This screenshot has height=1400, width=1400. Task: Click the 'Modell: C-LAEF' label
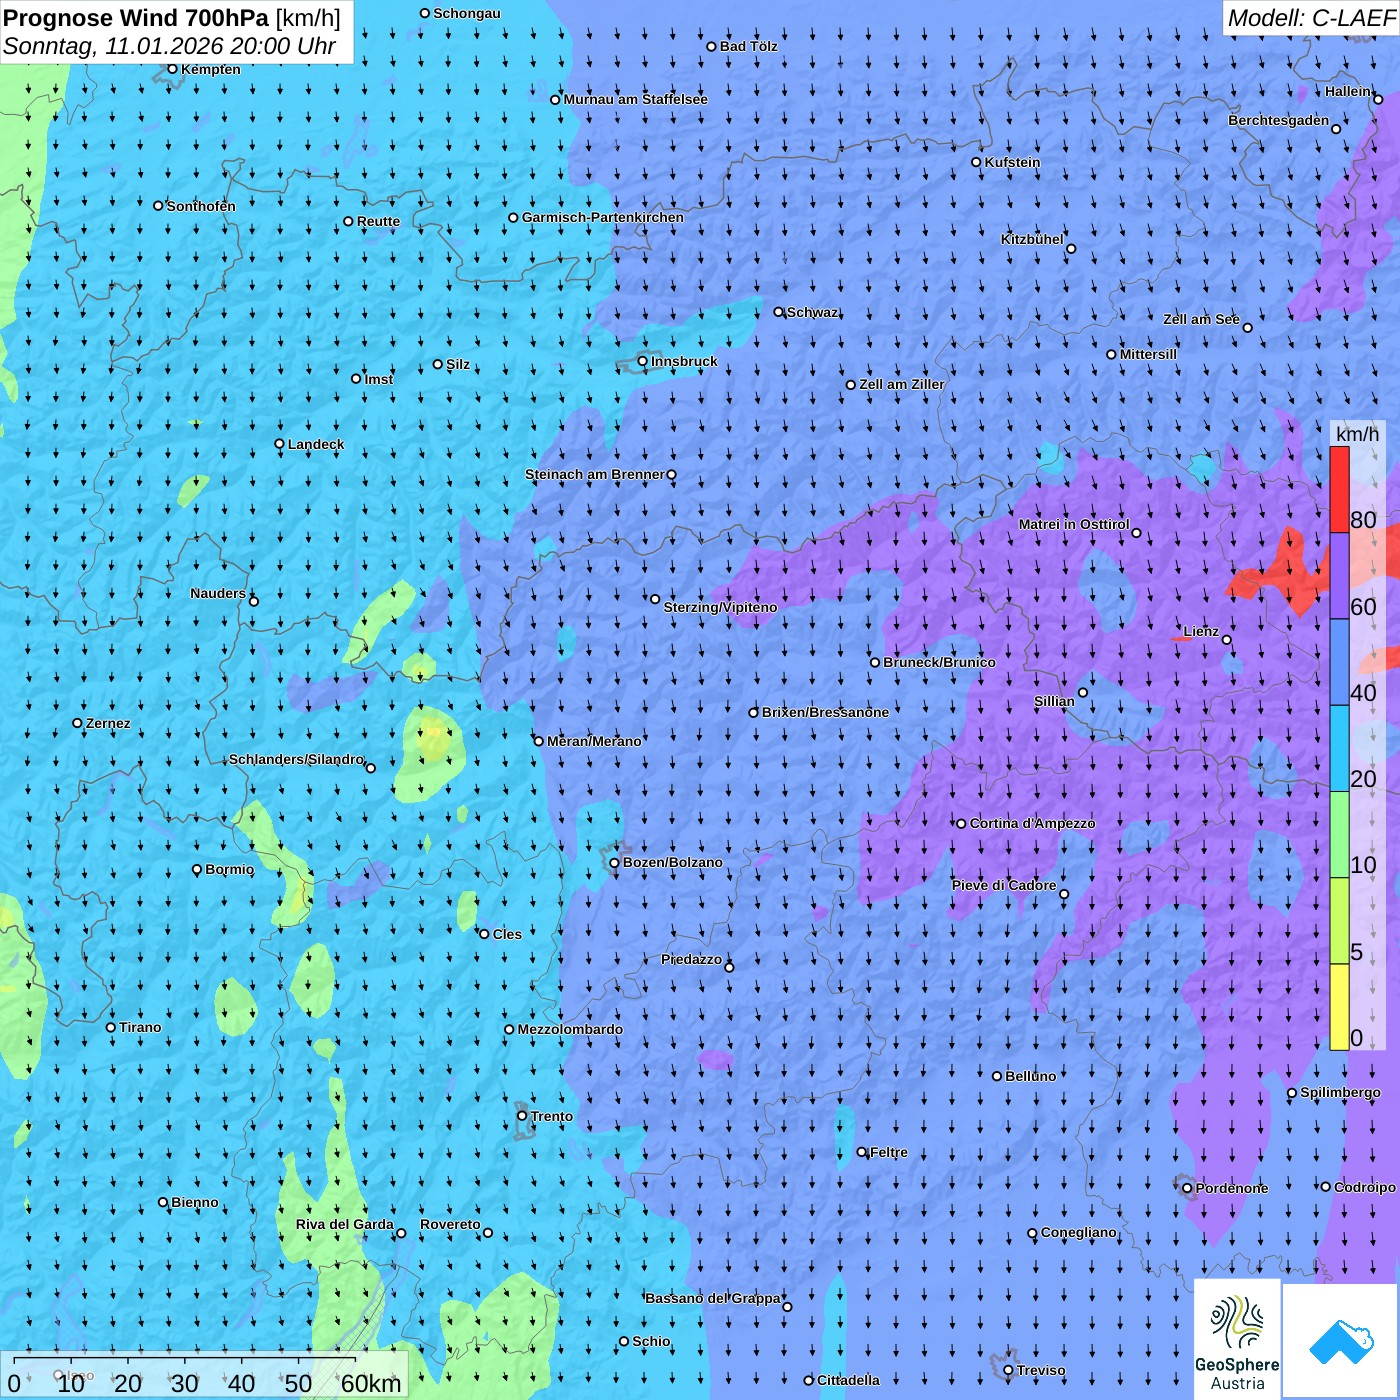1311,18
